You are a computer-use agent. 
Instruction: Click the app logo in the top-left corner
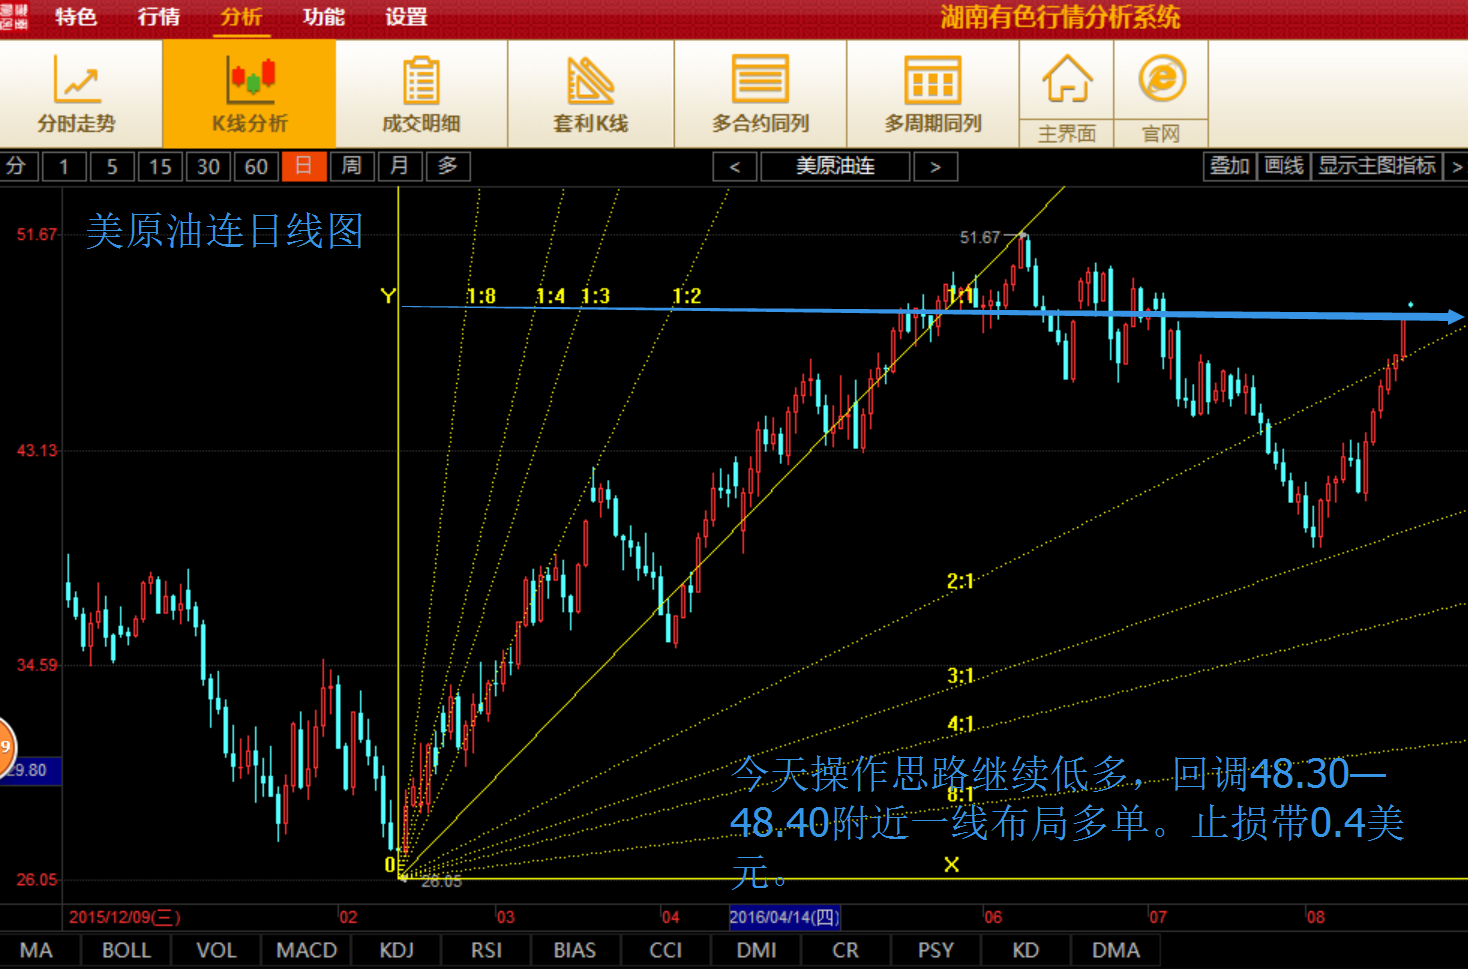click(x=14, y=16)
